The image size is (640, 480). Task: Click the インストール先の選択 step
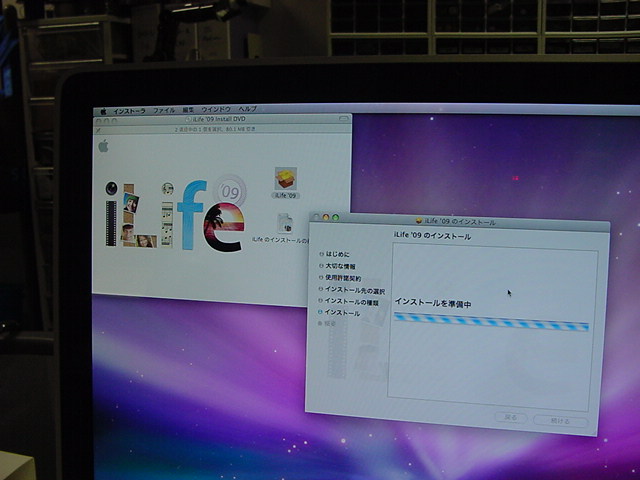click(x=352, y=290)
